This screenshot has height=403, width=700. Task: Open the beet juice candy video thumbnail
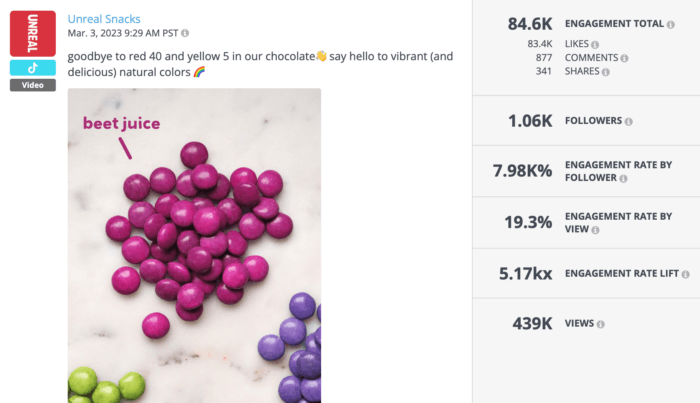coord(194,245)
